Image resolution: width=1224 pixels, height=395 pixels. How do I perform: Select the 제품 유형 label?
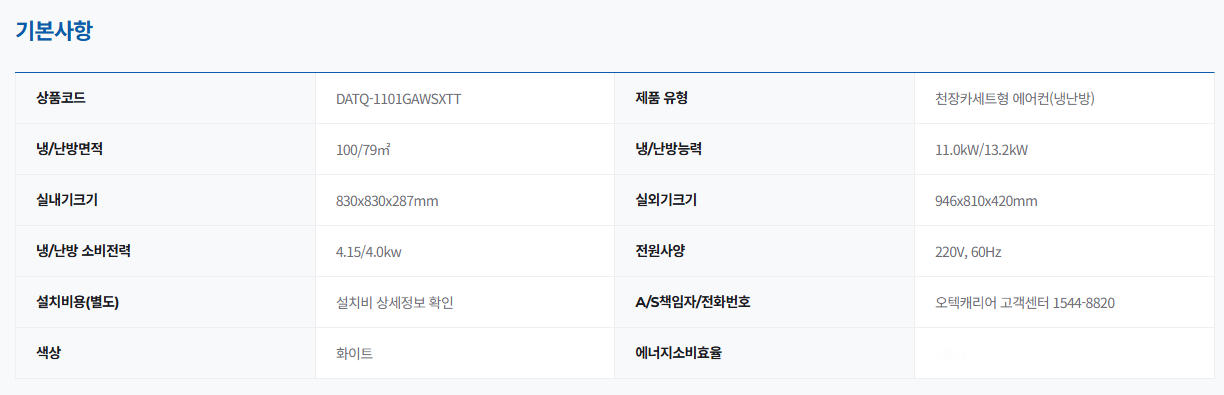[661, 98]
